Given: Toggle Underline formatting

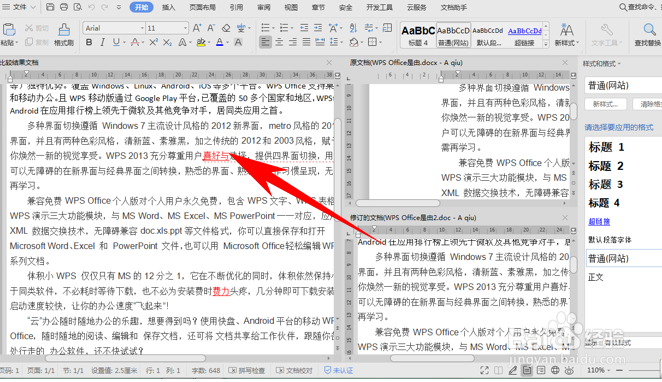Looking at the screenshot, I should pos(116,42).
